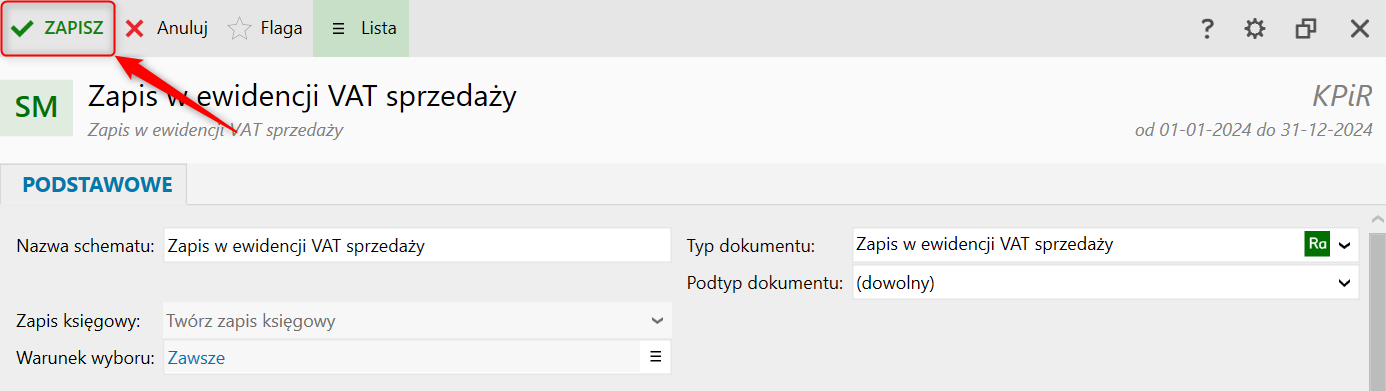The height and width of the screenshot is (391, 1386).
Task: Switch to the PODSTAWOWE tab
Action: point(97,185)
